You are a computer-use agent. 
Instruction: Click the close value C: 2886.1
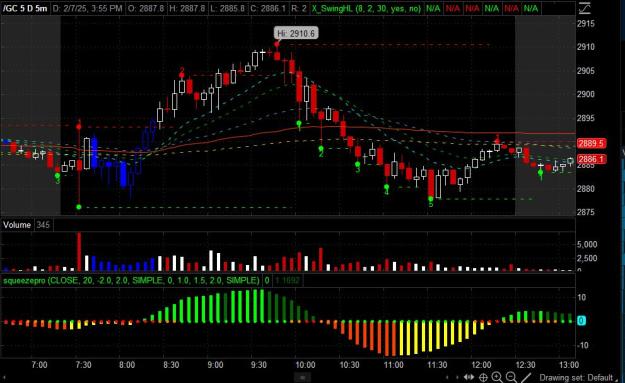pyautogui.click(x=268, y=8)
